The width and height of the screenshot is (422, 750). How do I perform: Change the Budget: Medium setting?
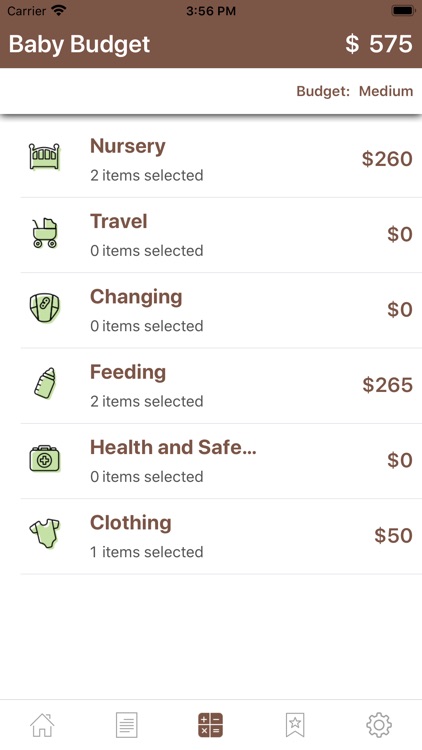[355, 91]
